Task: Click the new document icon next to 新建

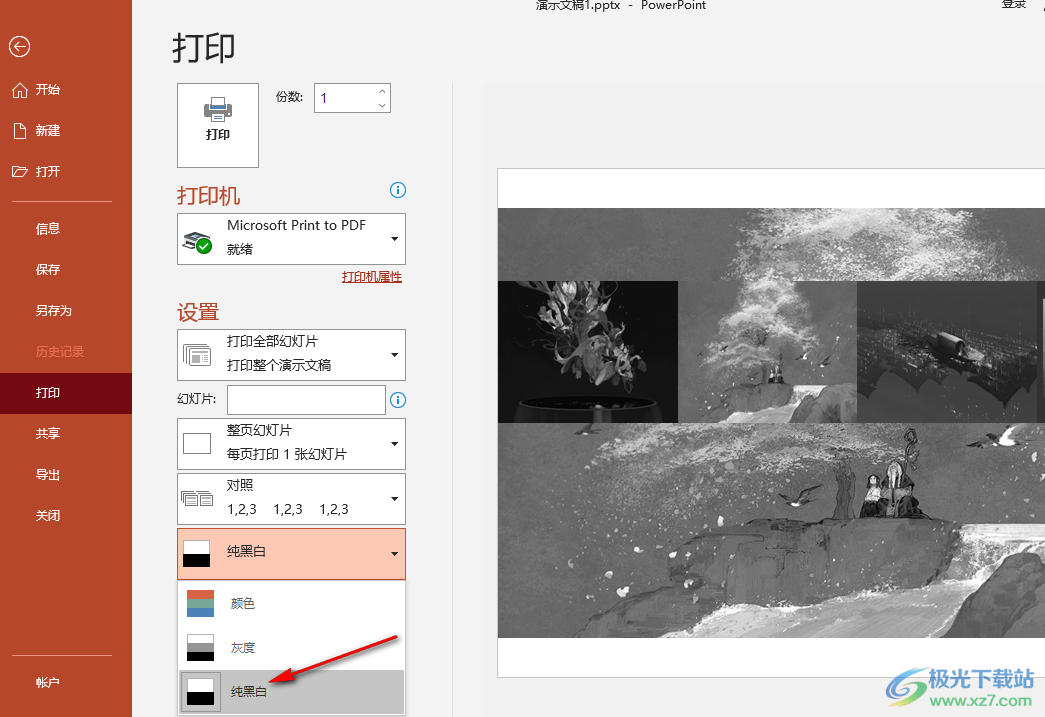Action: (20, 131)
